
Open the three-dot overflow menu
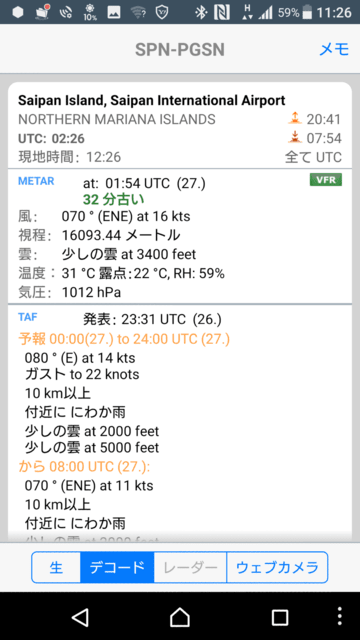[x=340, y=616]
